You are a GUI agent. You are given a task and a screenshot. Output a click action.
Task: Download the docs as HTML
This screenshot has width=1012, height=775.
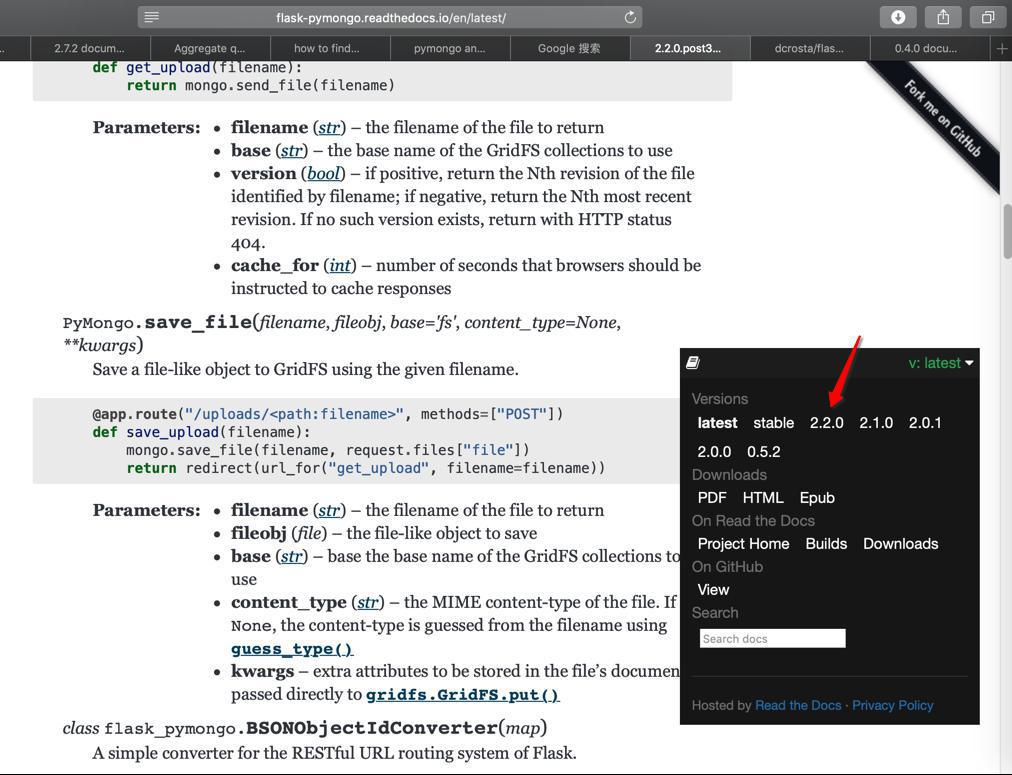pyautogui.click(x=763, y=498)
